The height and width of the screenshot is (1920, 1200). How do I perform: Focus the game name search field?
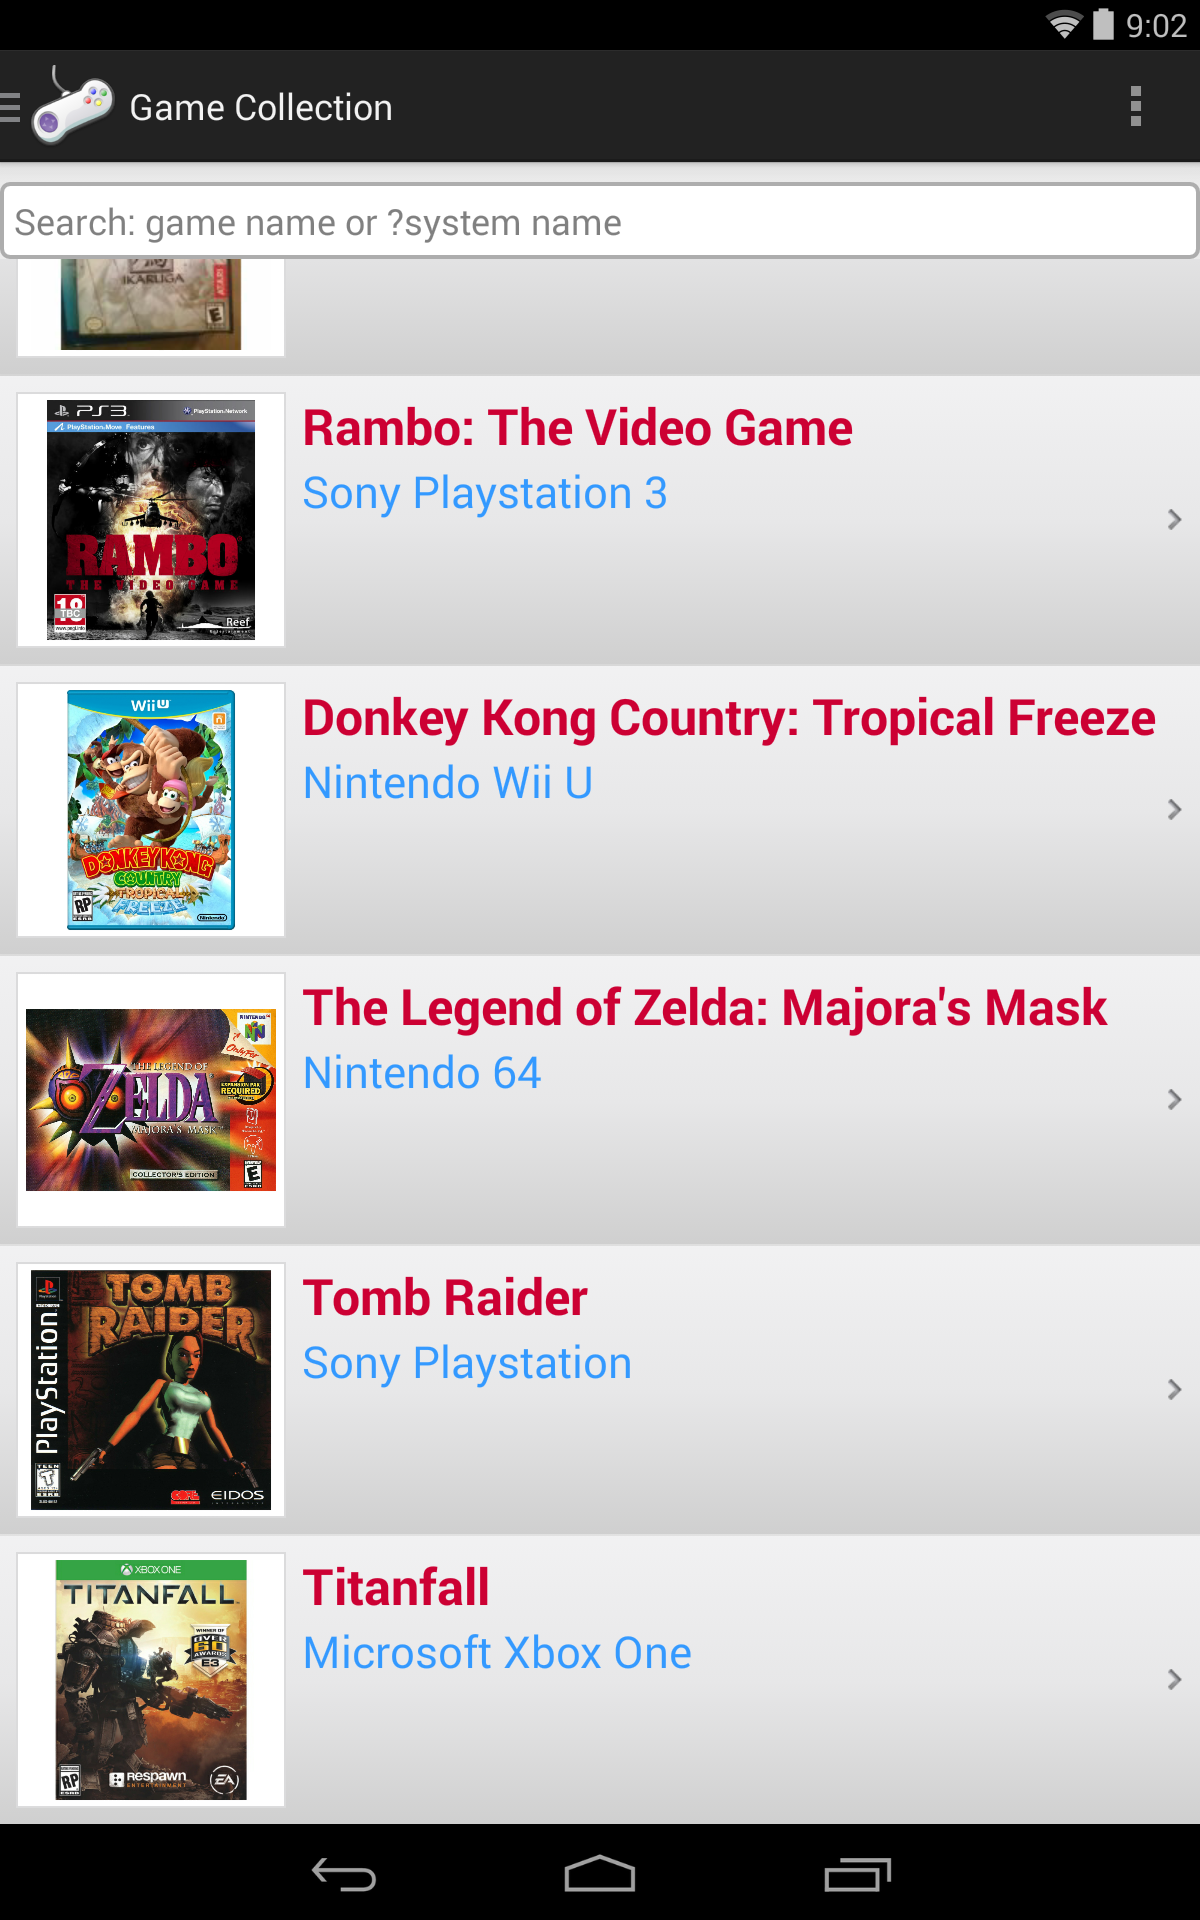click(x=600, y=222)
